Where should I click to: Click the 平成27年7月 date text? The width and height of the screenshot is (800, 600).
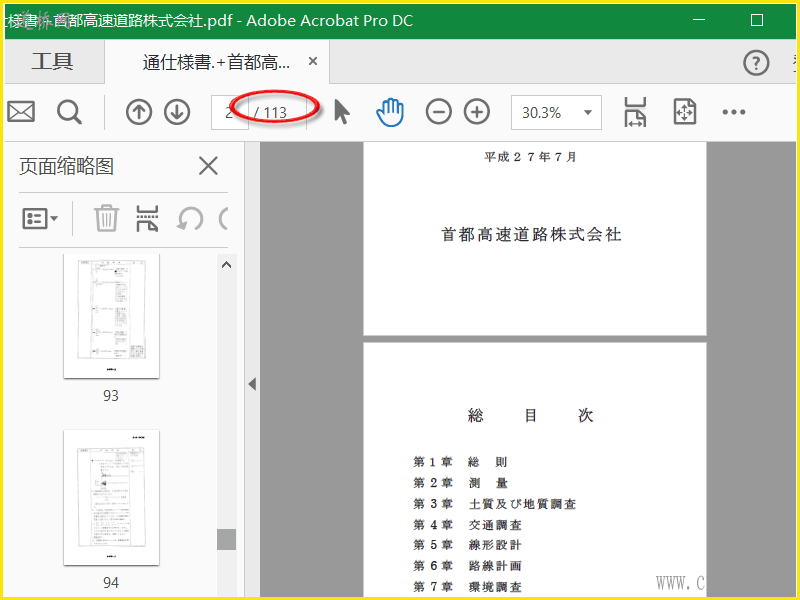(x=530, y=157)
